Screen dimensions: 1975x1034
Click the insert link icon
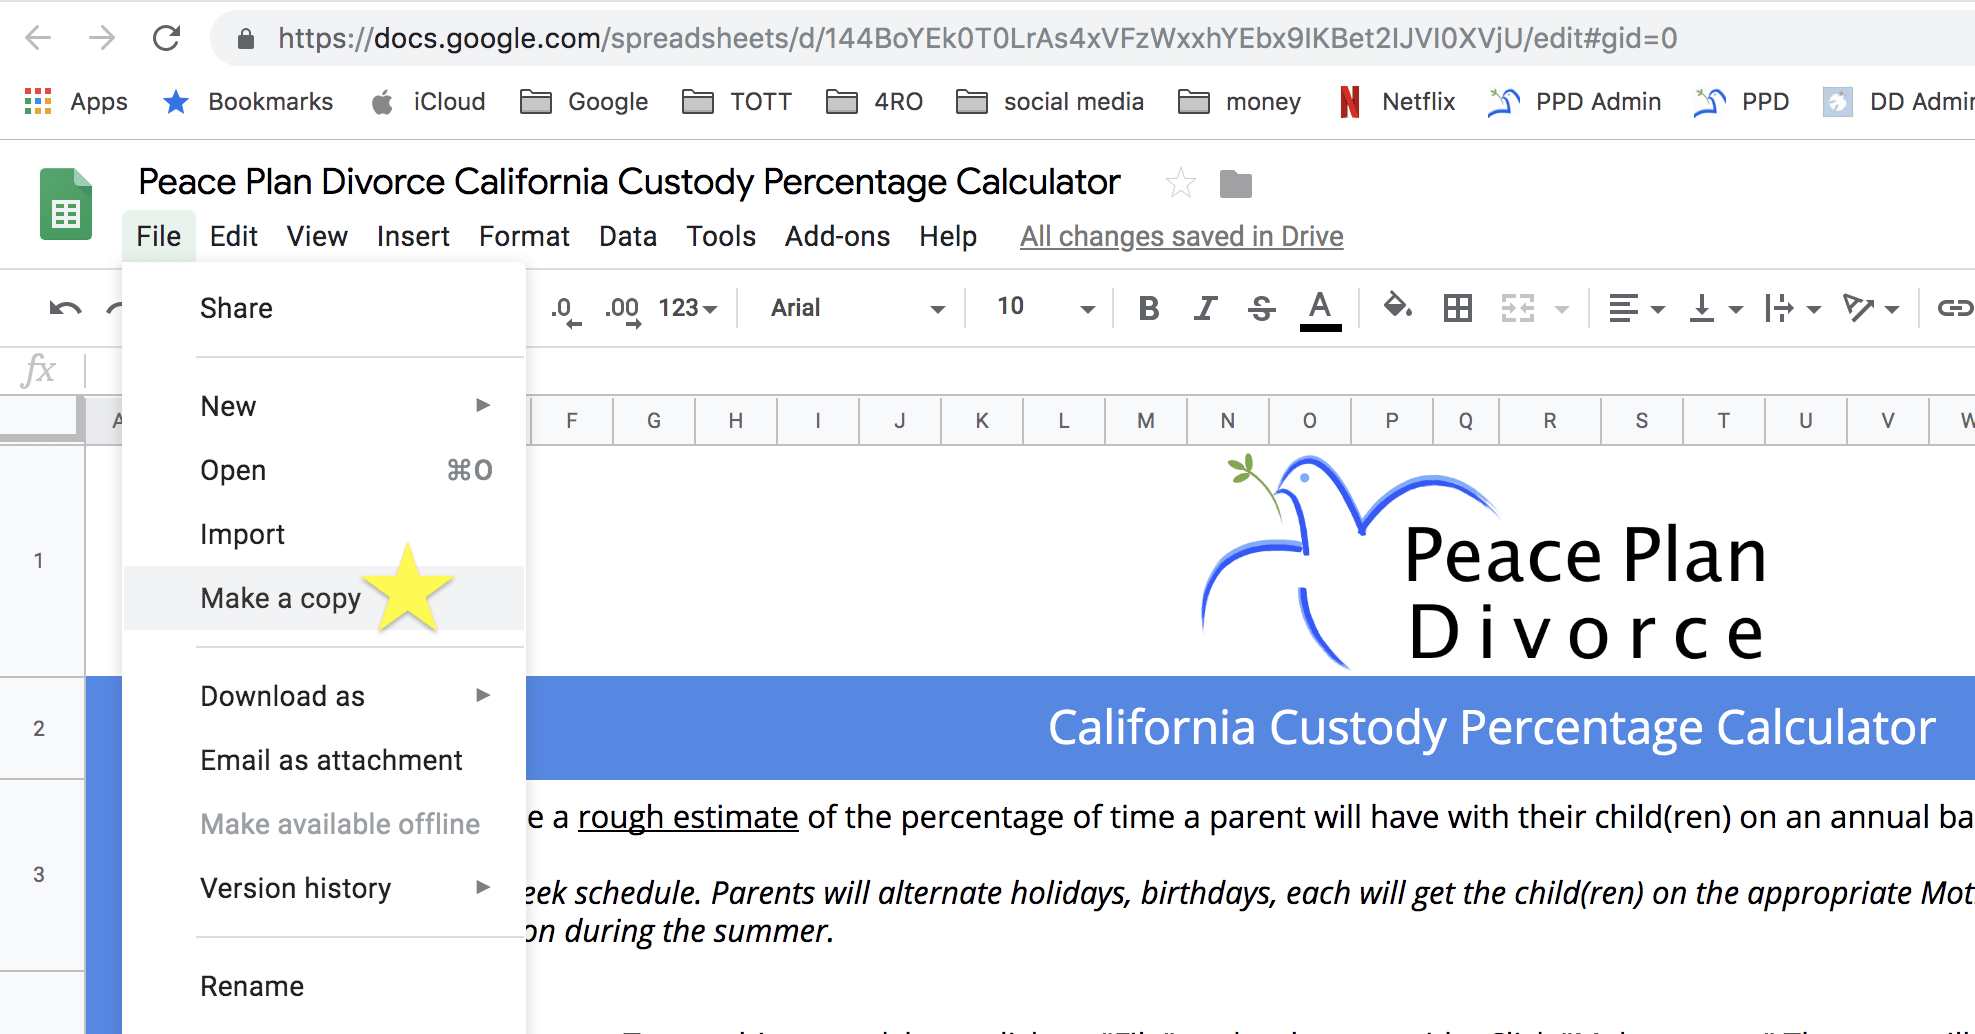(x=1955, y=308)
